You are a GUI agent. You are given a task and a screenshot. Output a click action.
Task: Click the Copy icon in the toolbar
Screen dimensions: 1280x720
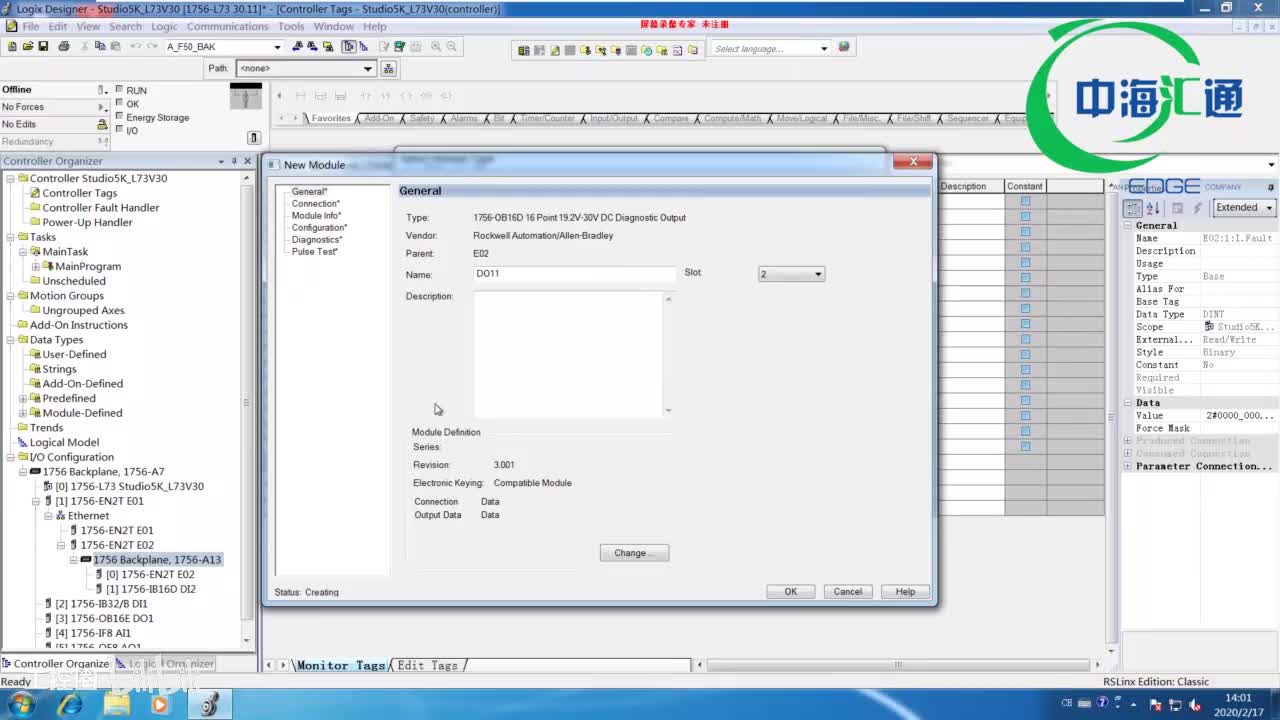pos(100,46)
